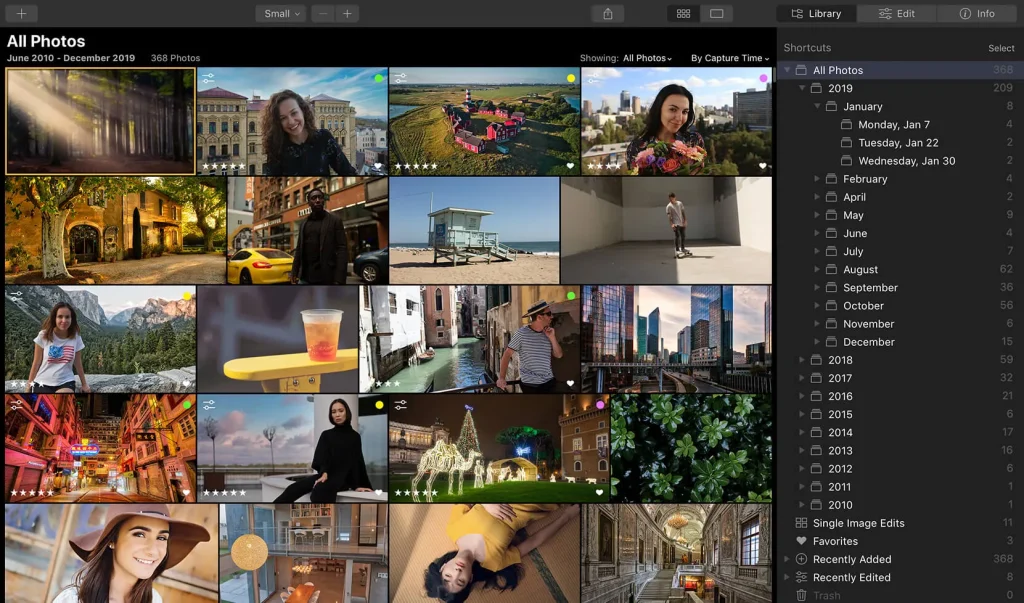1024x603 pixels.
Task: Select the lifeguard tower beach photo
Action: tap(473, 230)
